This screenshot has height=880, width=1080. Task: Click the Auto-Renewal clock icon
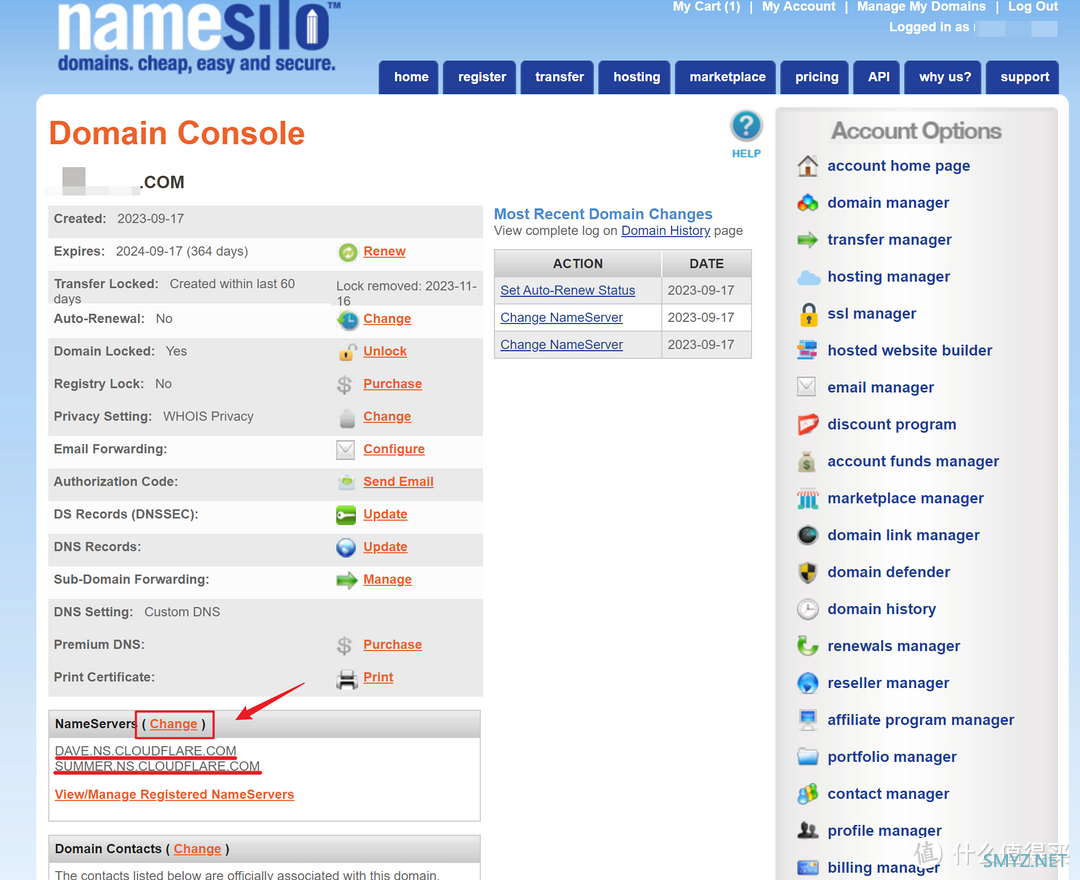[347, 319]
